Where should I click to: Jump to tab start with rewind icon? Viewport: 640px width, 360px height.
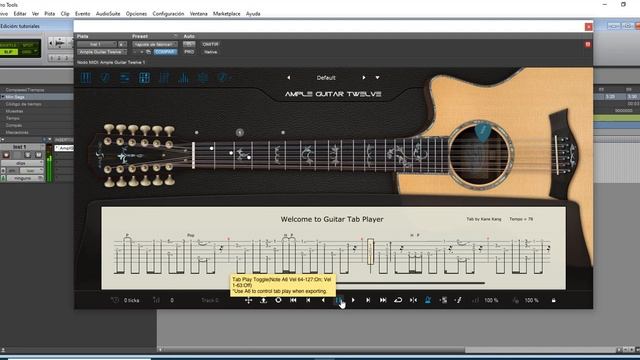(x=293, y=300)
